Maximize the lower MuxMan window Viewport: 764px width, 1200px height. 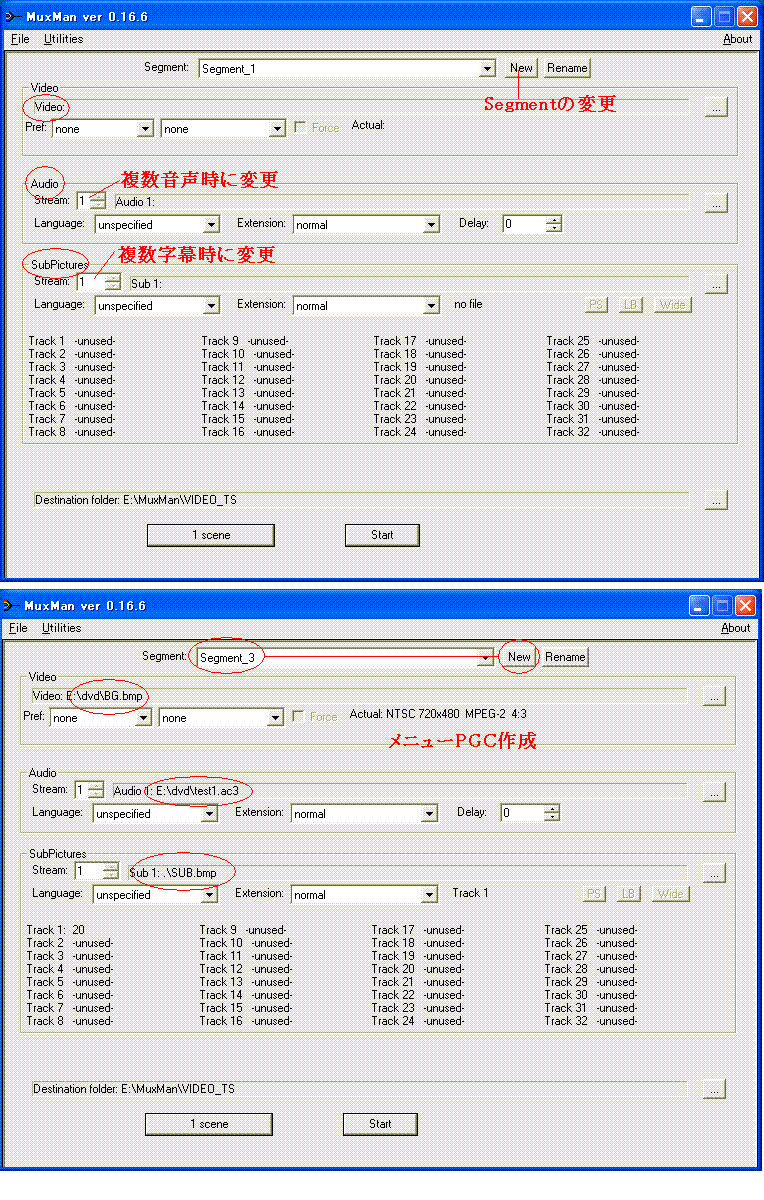[x=723, y=606]
